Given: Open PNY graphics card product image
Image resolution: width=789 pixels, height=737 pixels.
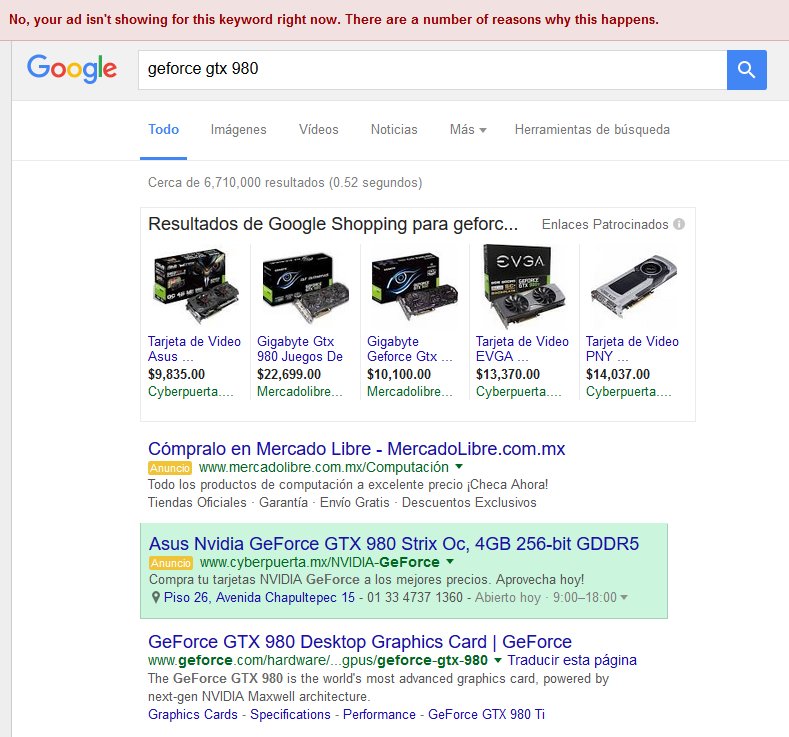Looking at the screenshot, I should 634,287.
